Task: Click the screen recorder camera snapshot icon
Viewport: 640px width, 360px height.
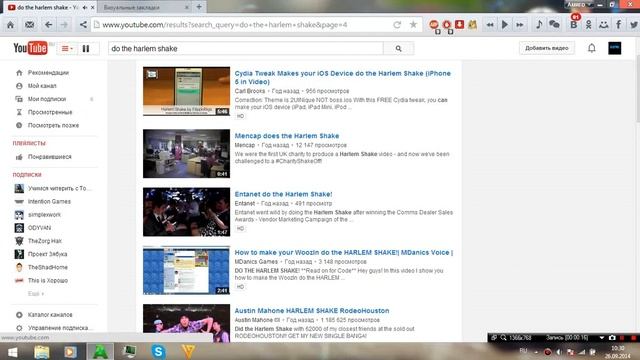Action: (612, 338)
